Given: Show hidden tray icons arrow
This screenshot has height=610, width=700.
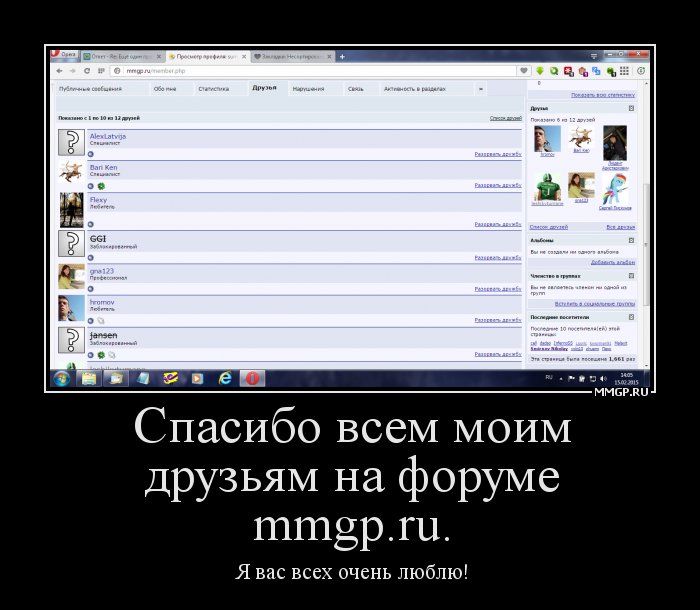Looking at the screenshot, I should (x=561, y=379).
